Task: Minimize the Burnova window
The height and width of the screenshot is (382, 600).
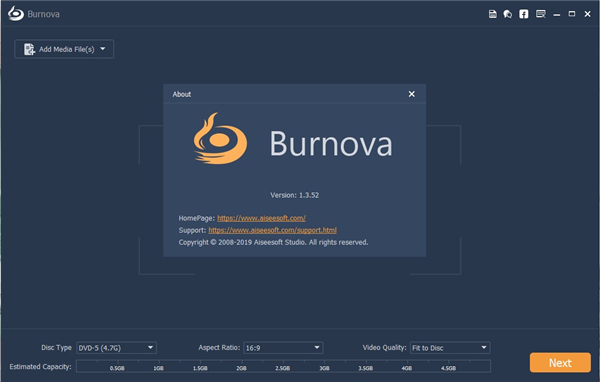Action: [x=557, y=15]
